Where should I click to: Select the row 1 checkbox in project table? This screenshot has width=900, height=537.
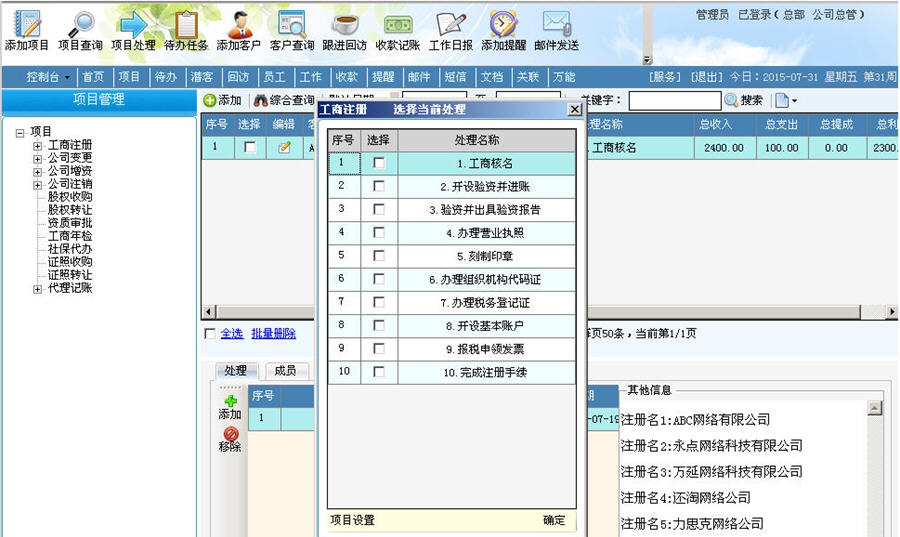point(250,147)
